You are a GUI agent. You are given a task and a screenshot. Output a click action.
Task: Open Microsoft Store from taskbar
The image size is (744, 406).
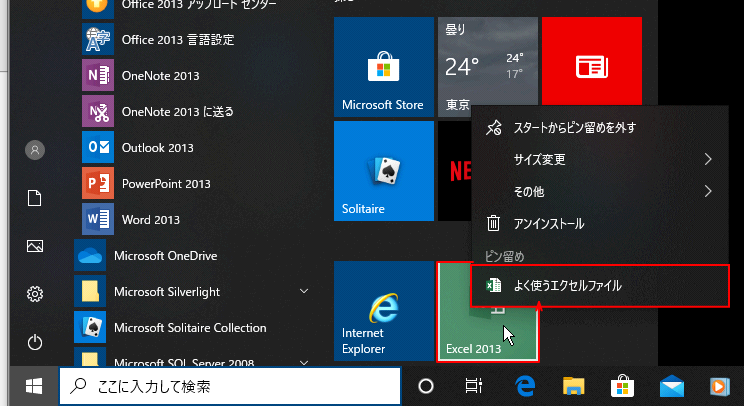[x=623, y=386]
